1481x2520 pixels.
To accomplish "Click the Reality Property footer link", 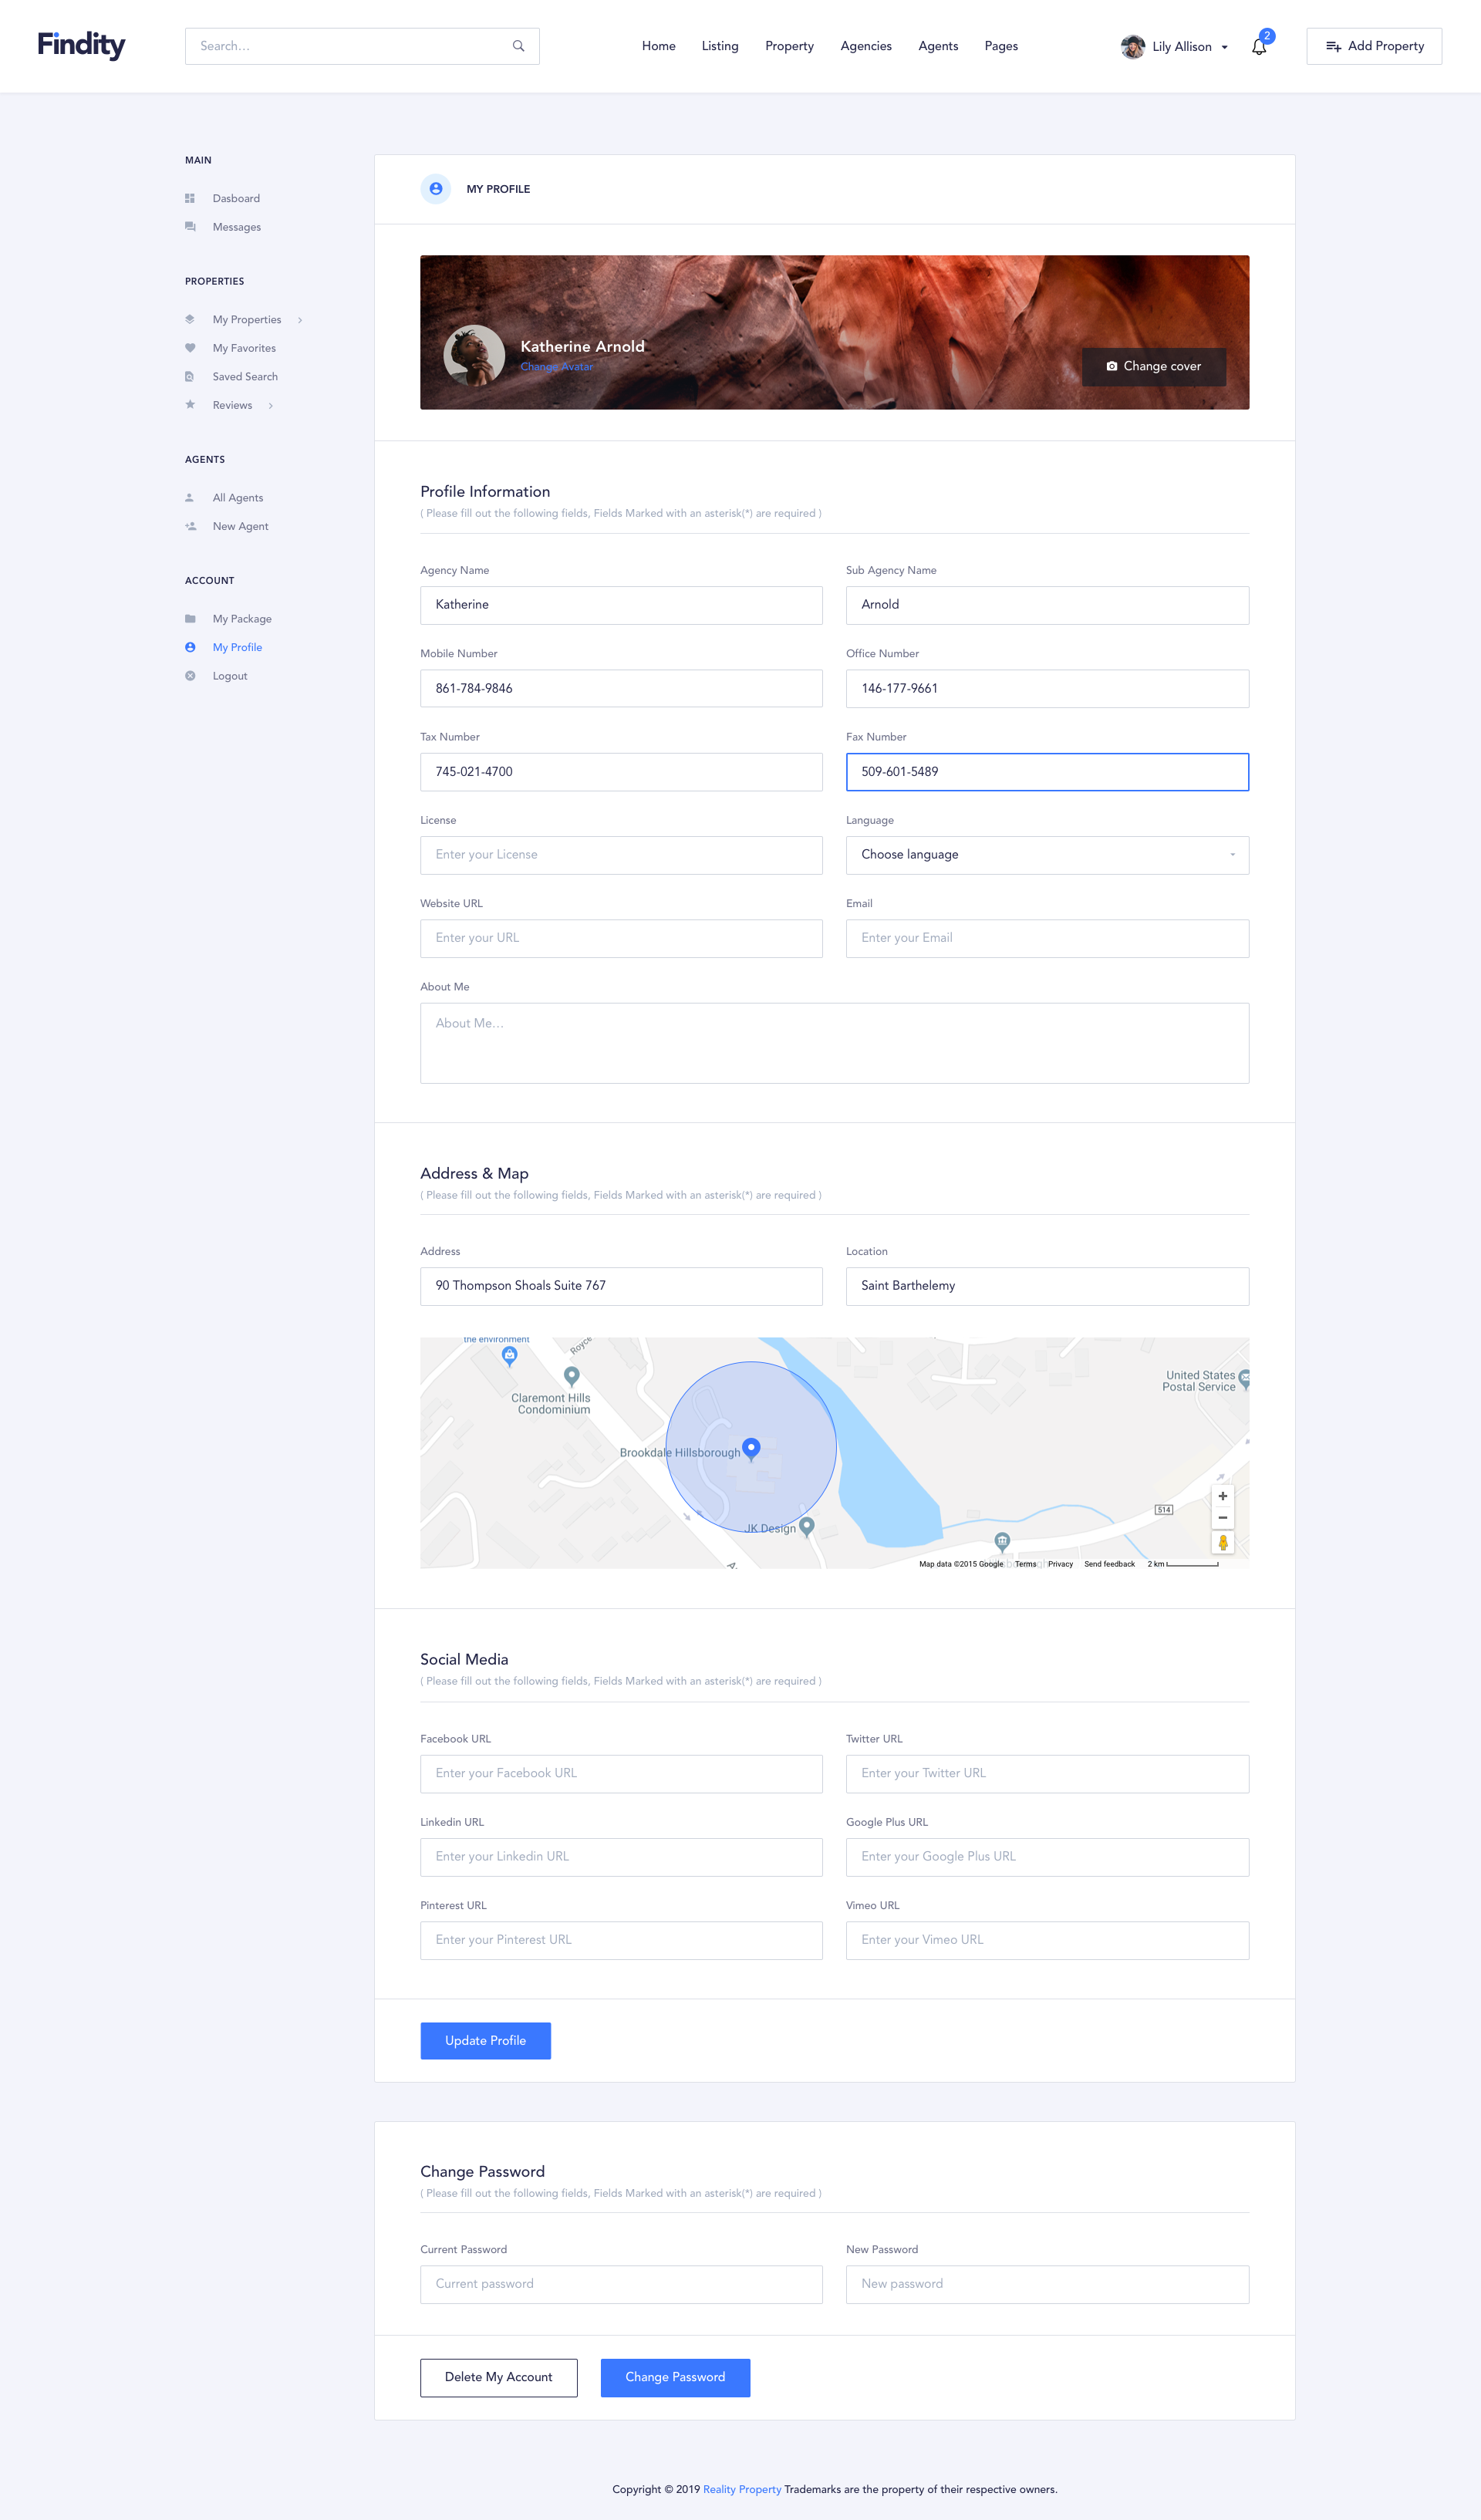I will 741,2489.
